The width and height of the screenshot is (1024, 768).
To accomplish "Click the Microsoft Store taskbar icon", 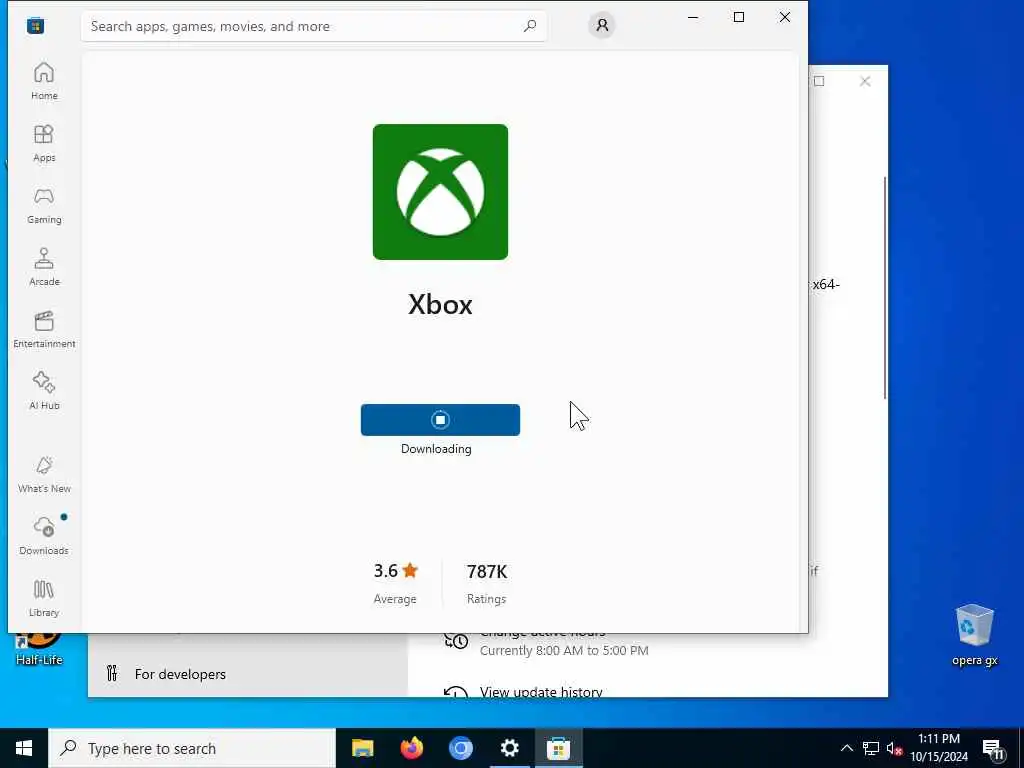I will tap(558, 748).
